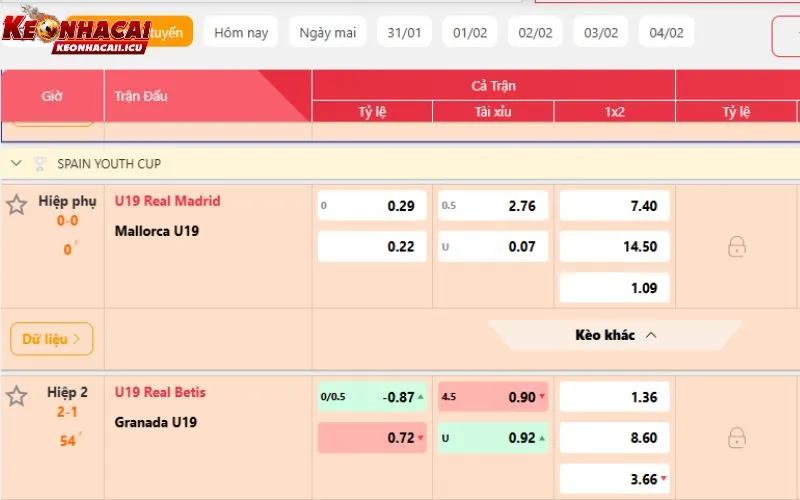The image size is (800, 500).
Task: Switch to the 31/01 date tab
Action: point(404,33)
